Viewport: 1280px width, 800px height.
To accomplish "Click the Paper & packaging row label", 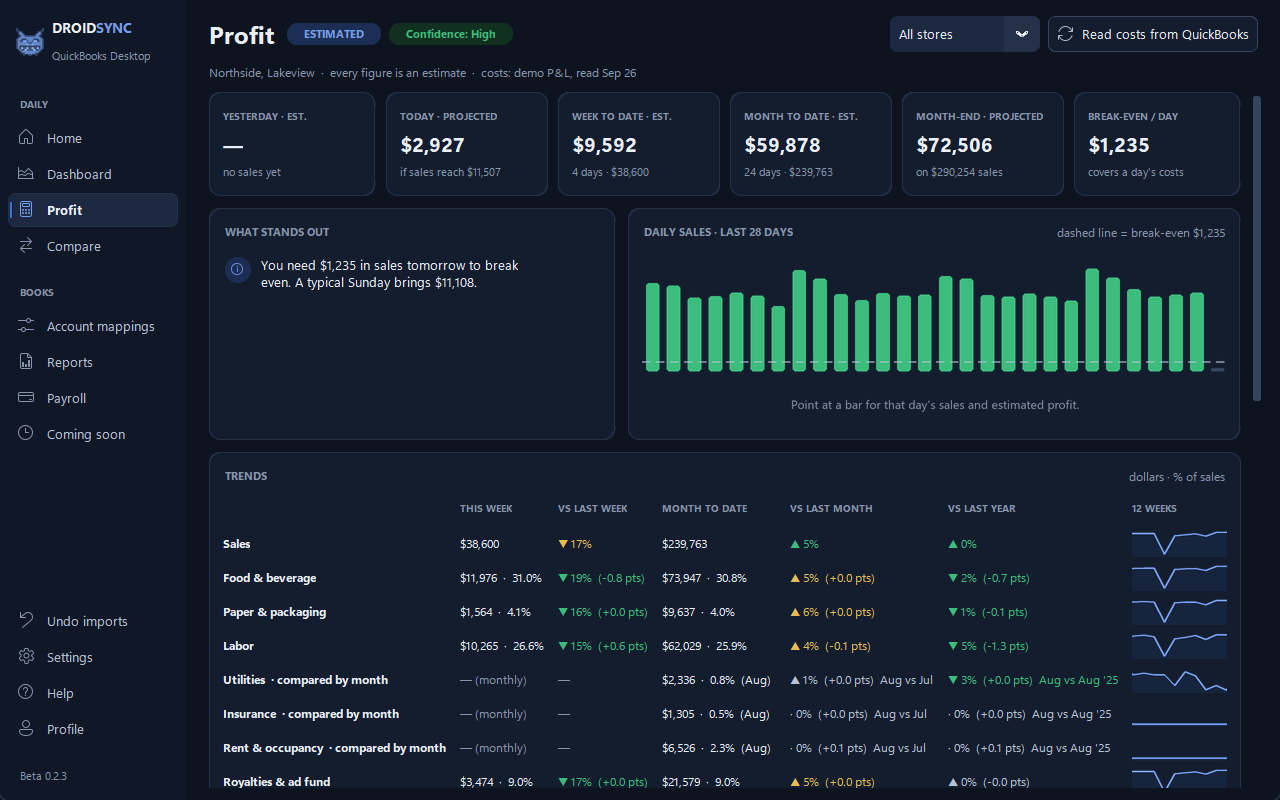I will tap(274, 612).
